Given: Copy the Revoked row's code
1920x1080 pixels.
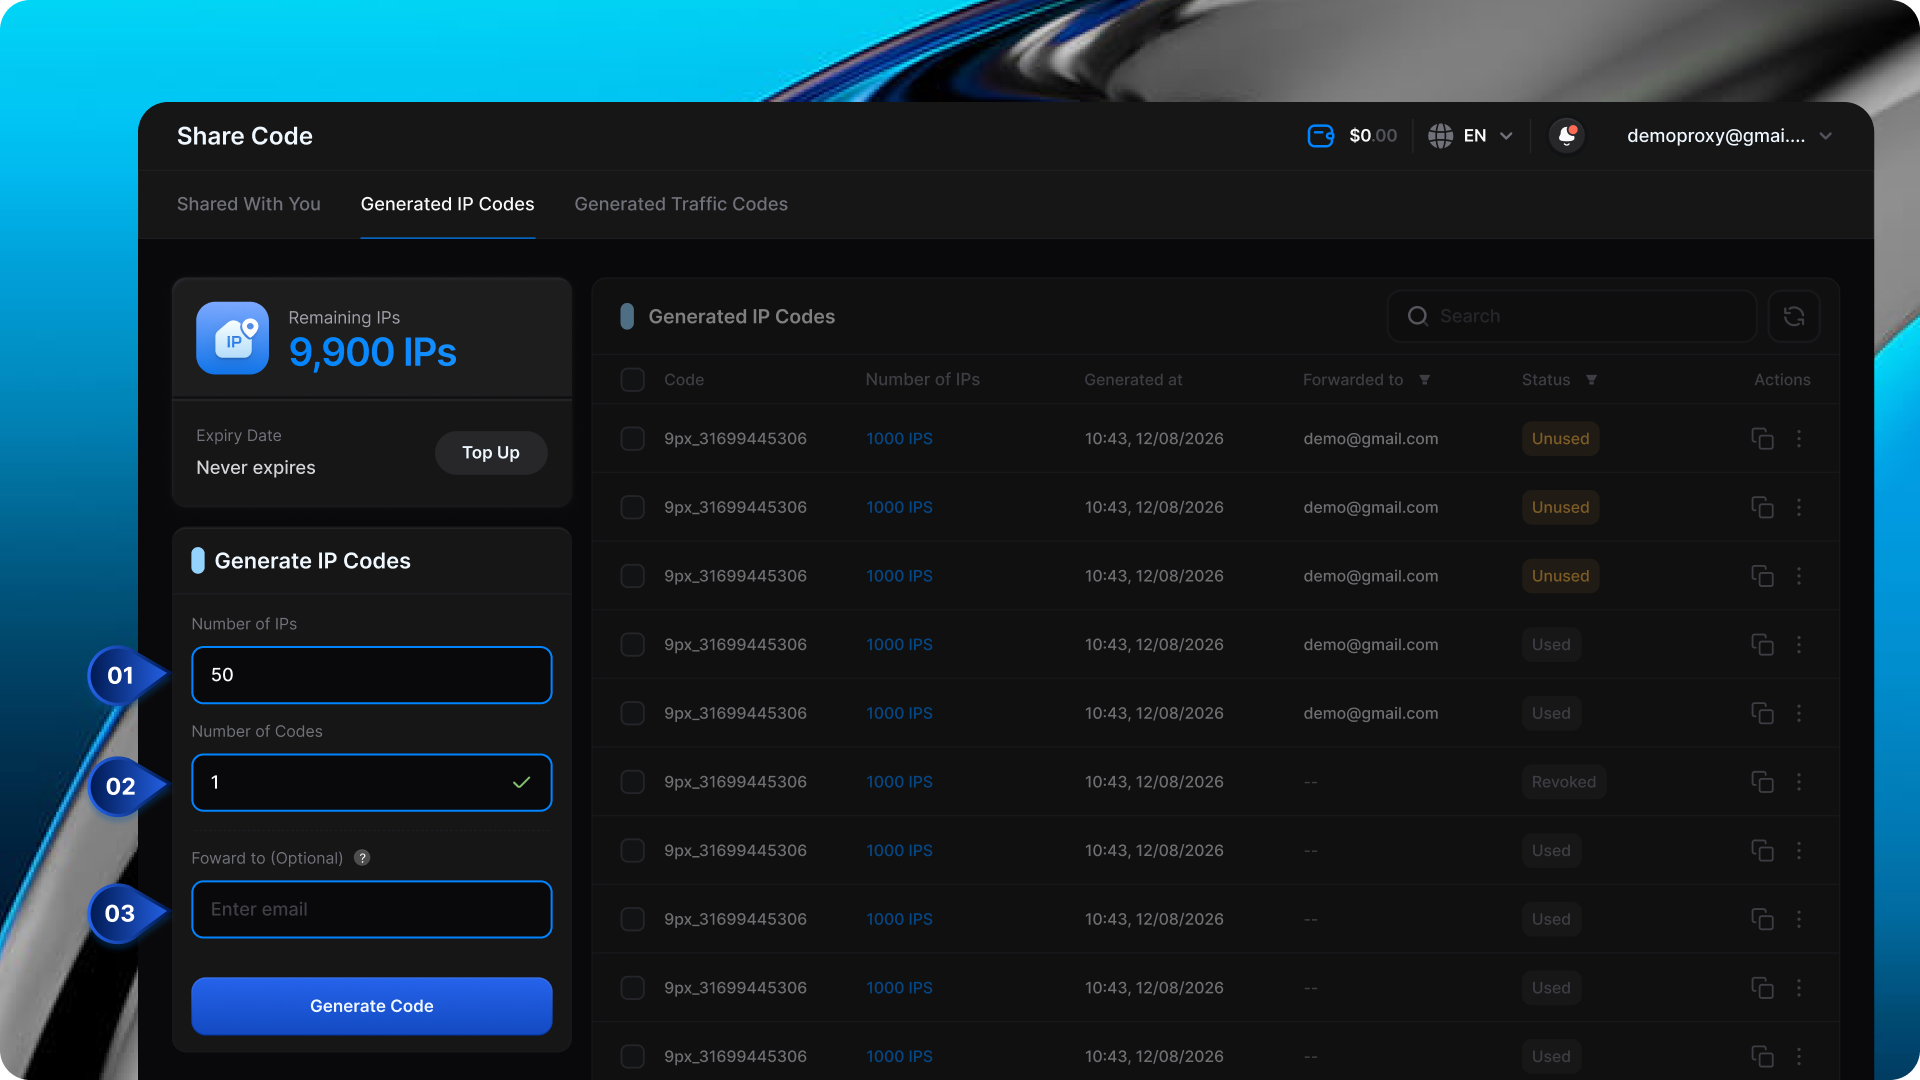Looking at the screenshot, I should point(1762,782).
